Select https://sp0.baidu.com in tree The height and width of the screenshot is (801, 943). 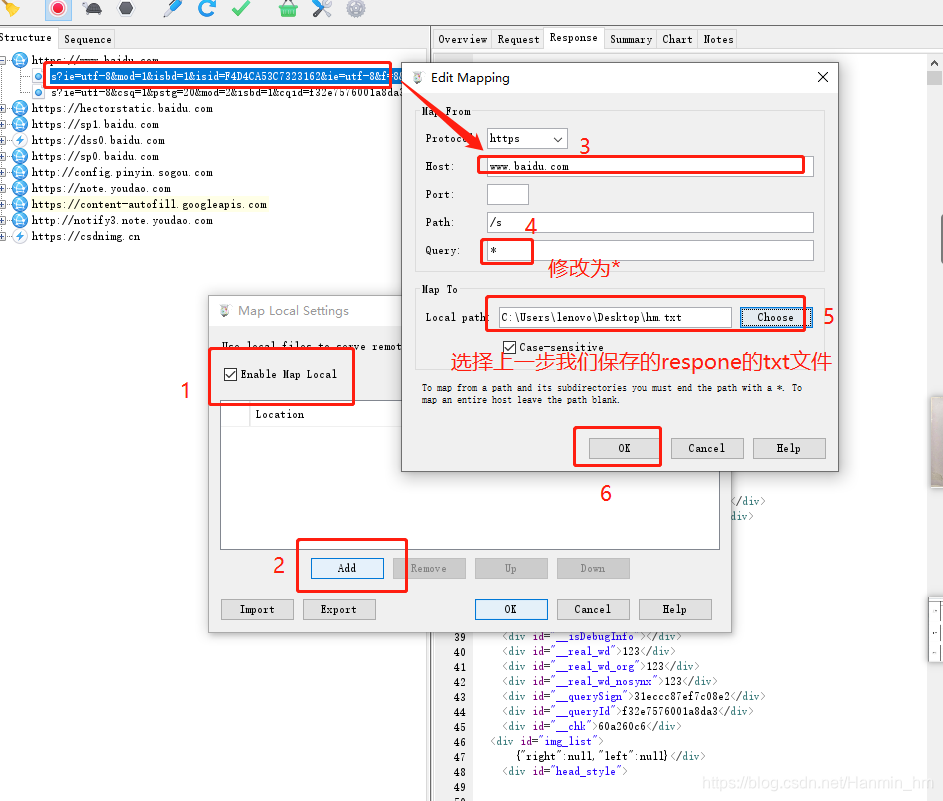pyautogui.click(x=95, y=156)
